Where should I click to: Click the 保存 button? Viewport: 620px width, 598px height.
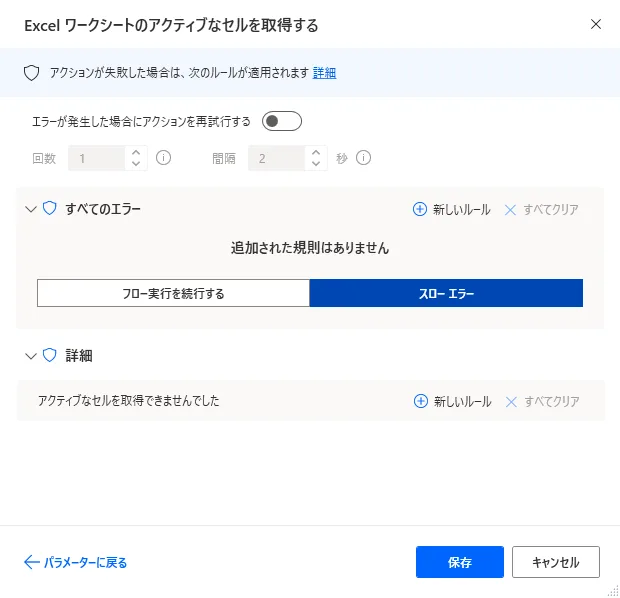tap(460, 562)
